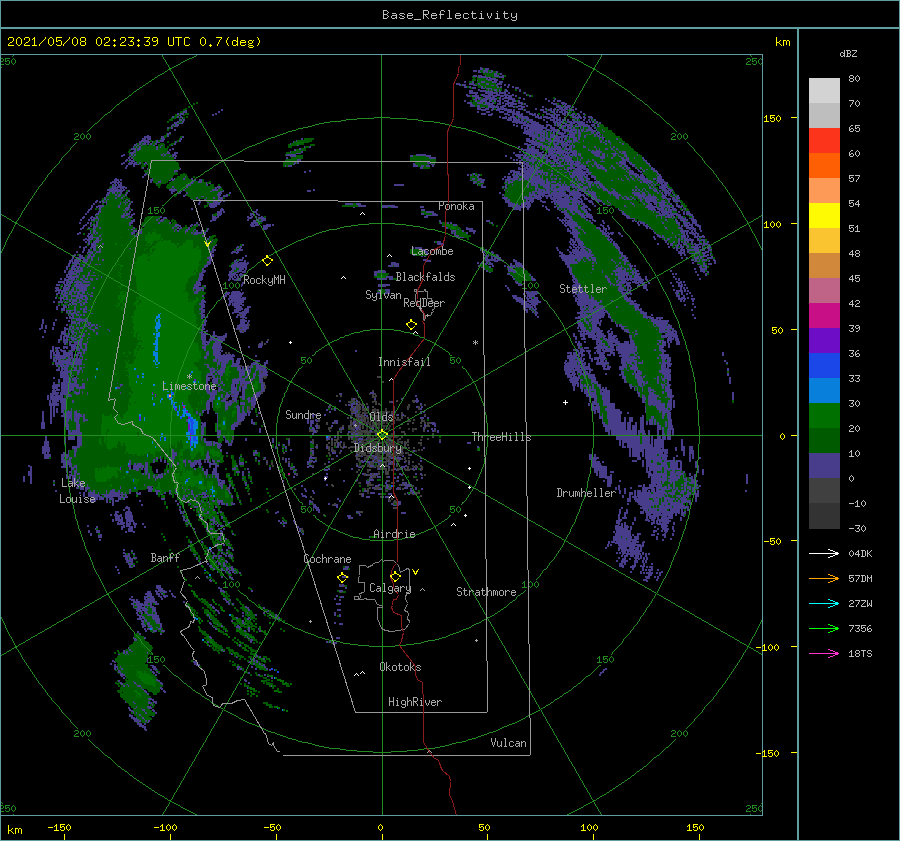Click the cyan 27ZW arrow icon
The width and height of the screenshot is (900, 841).
click(824, 603)
